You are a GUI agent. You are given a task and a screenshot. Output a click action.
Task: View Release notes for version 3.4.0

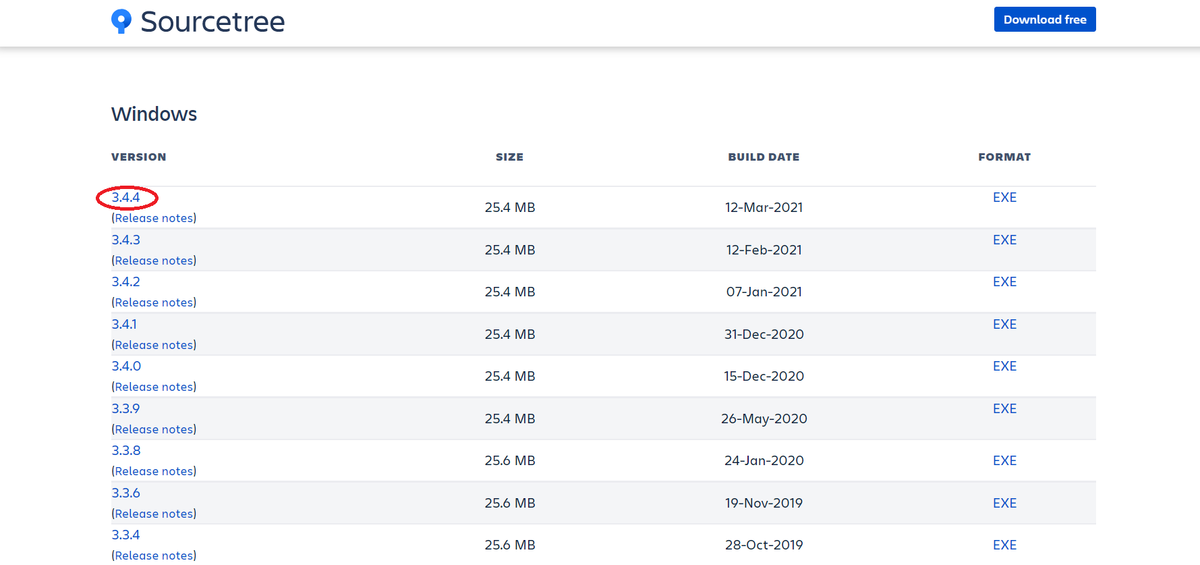click(x=154, y=386)
